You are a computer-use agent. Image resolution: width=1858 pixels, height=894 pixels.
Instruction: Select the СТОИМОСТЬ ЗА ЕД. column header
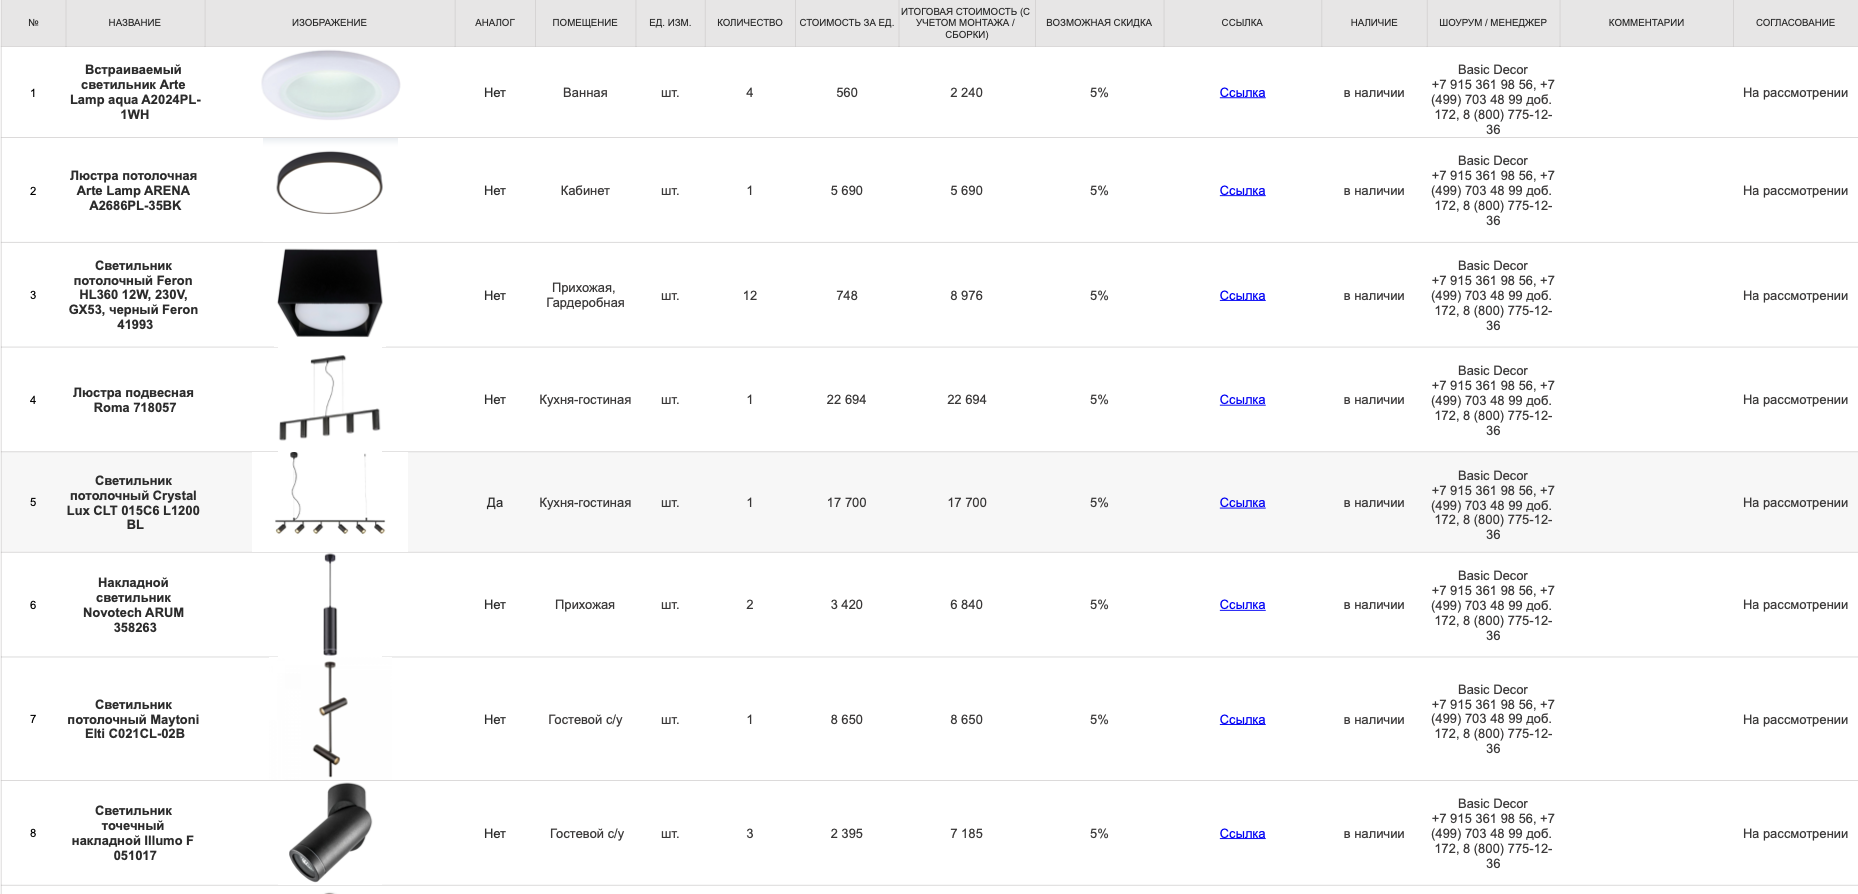pyautogui.click(x=847, y=23)
